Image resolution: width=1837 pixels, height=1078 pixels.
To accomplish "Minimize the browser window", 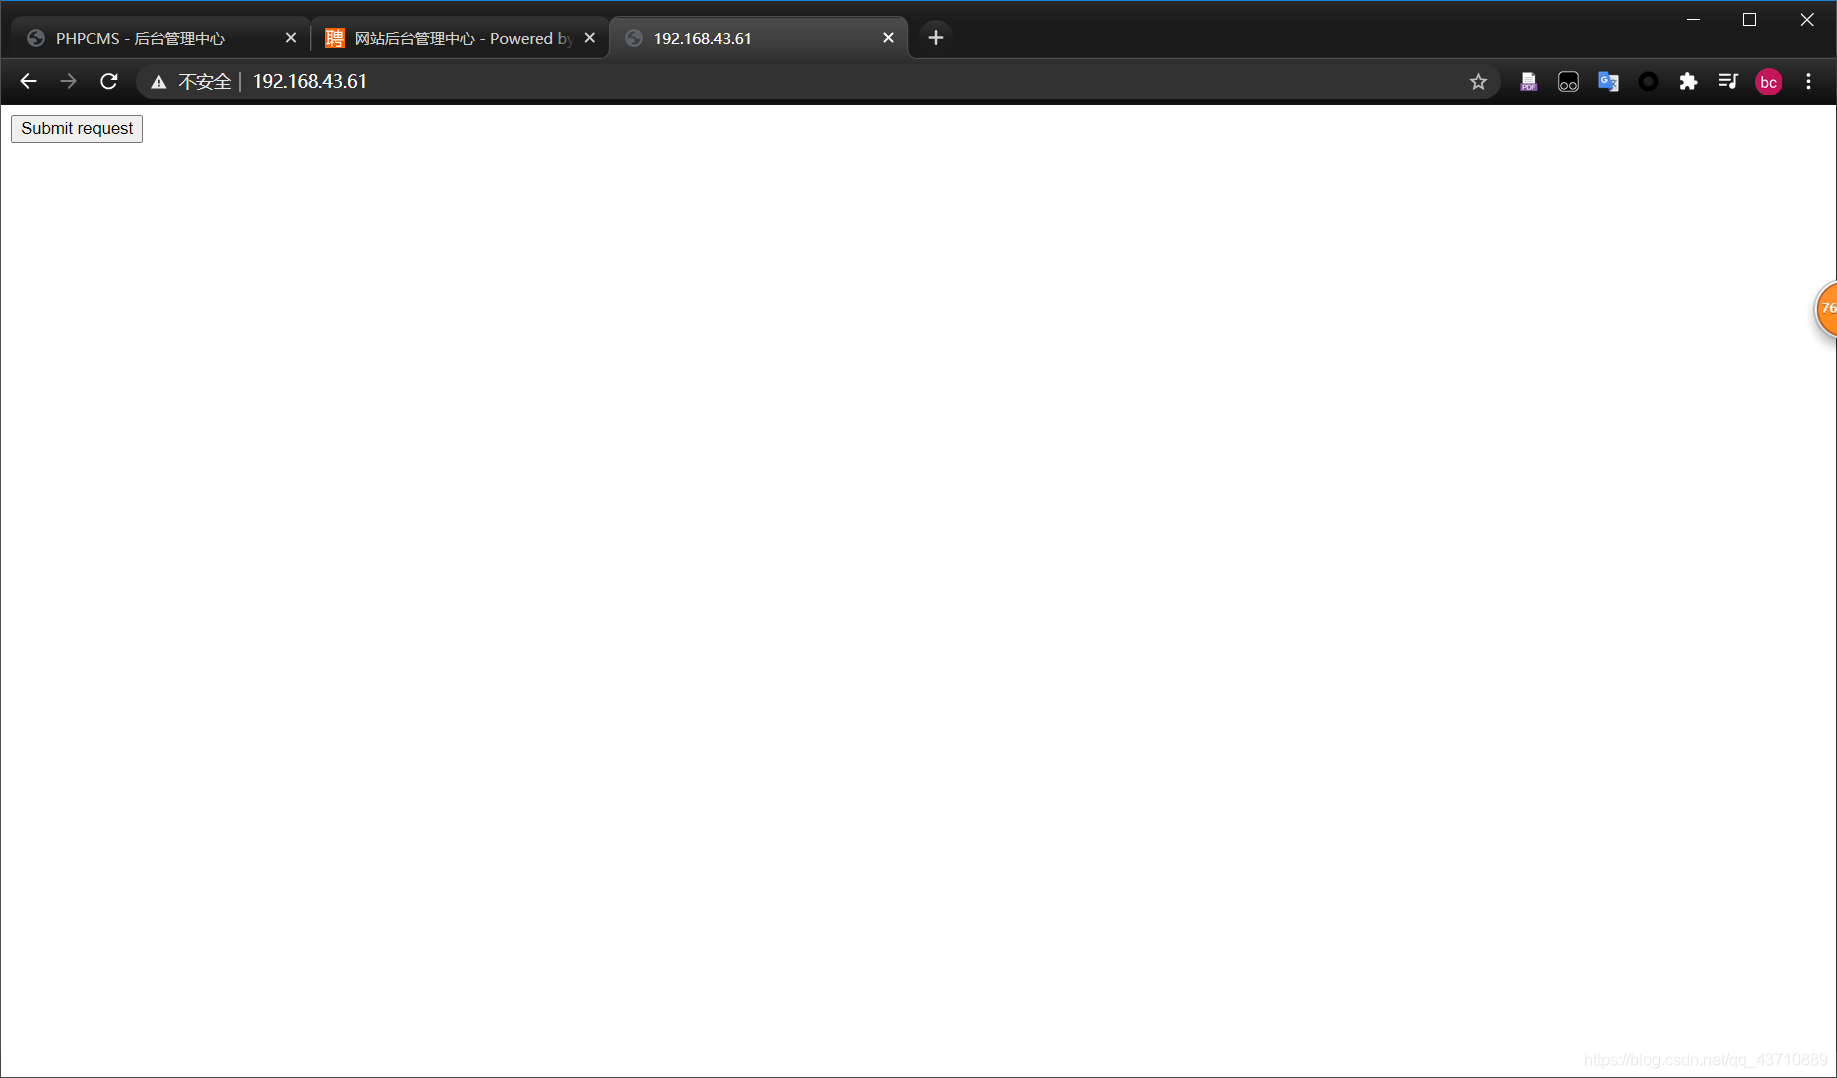I will tap(1693, 19).
